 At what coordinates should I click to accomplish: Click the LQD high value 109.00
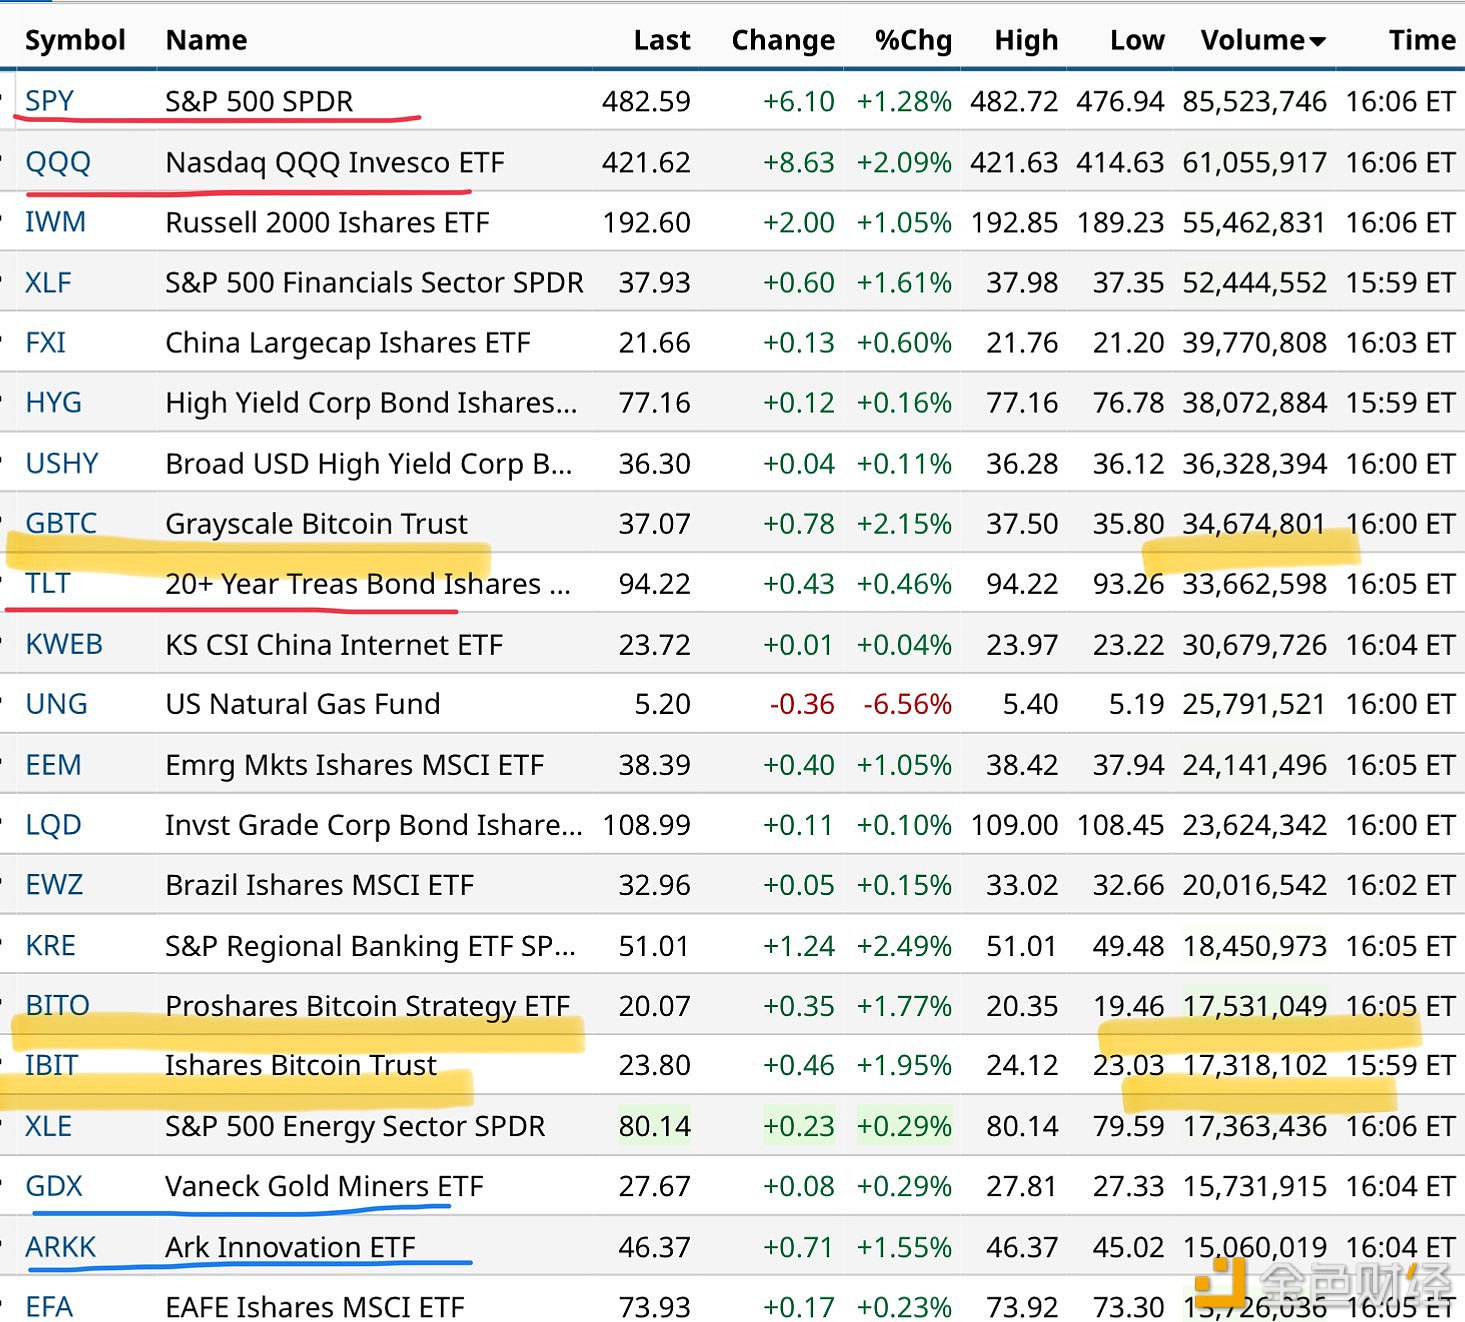pos(1014,825)
